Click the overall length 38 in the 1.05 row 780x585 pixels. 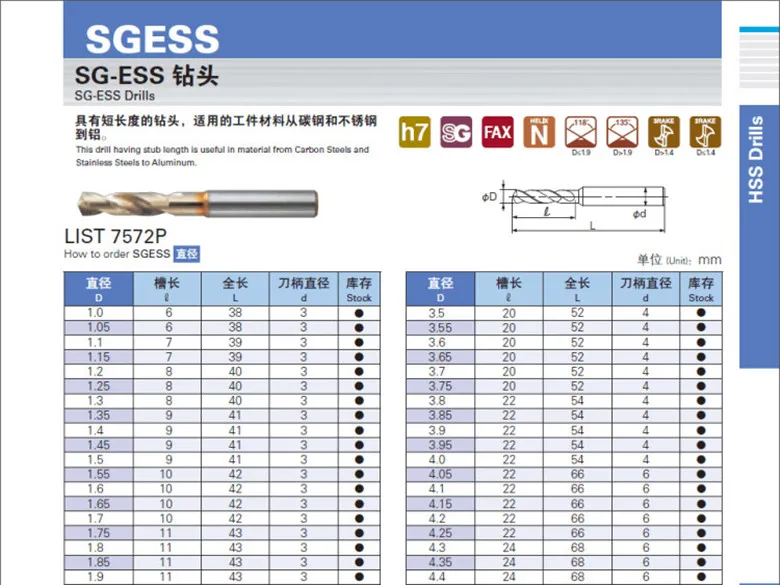[x=235, y=327]
